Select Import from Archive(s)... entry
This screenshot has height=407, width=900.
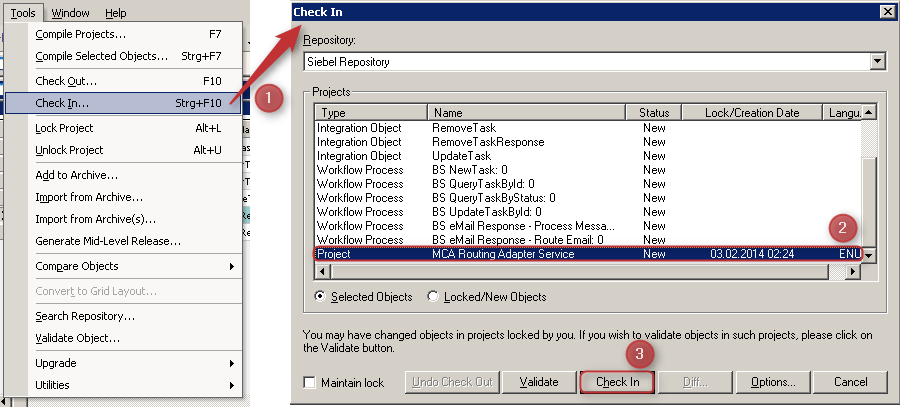click(x=123, y=219)
